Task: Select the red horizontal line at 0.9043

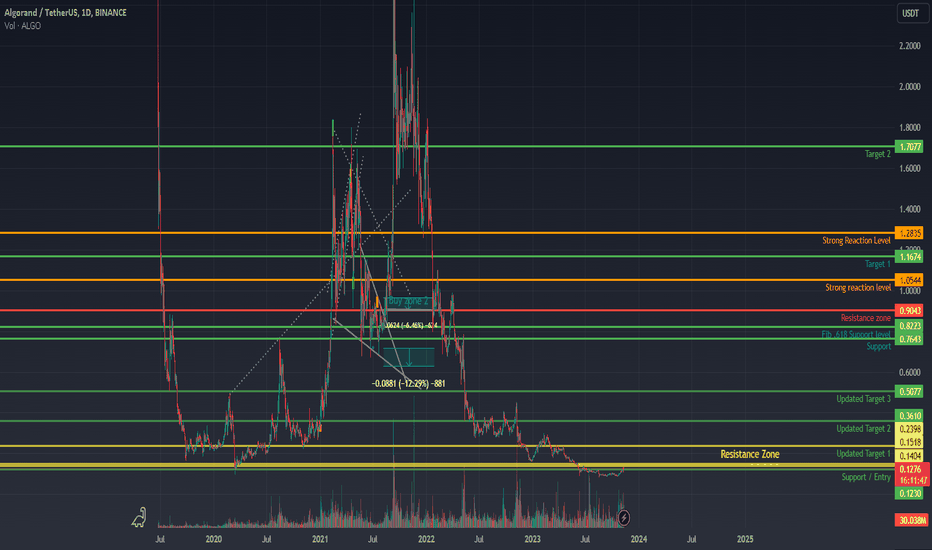Action: [x=447, y=310]
